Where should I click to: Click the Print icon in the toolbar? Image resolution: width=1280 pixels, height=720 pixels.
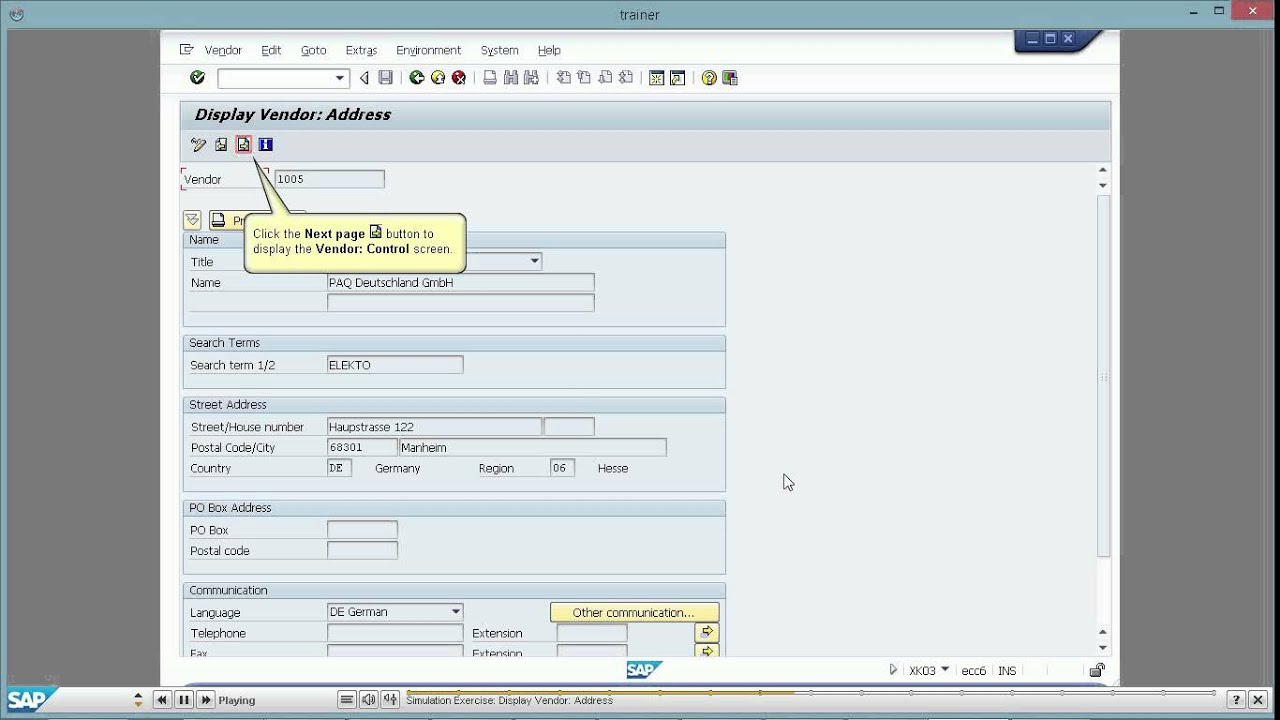pos(490,77)
